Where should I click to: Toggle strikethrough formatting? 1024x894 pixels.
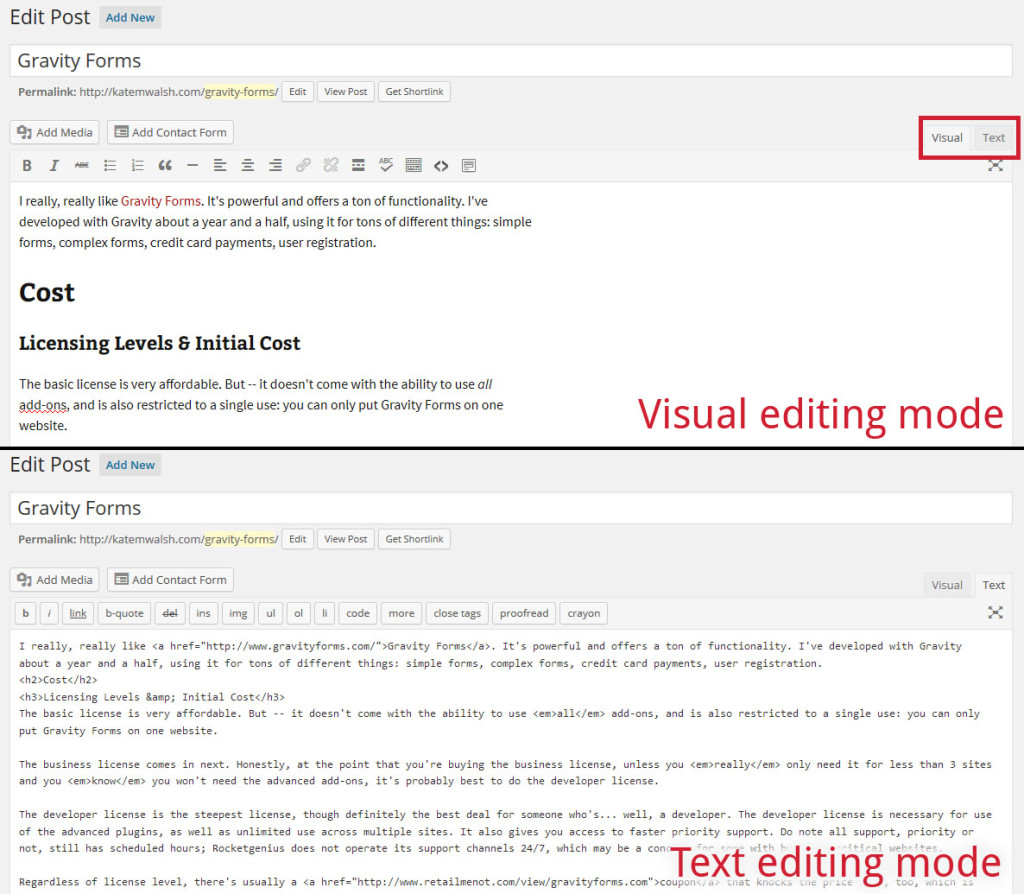81,165
